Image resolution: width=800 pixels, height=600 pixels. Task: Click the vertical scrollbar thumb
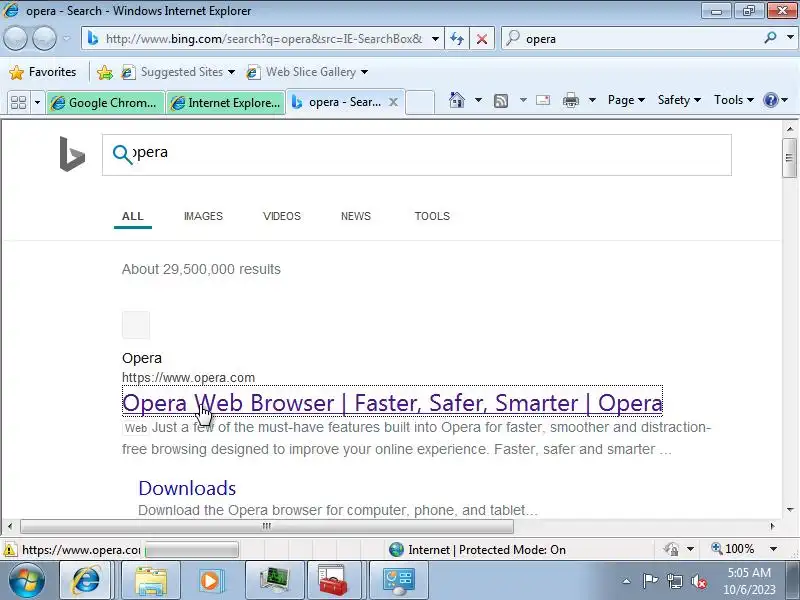point(790,158)
